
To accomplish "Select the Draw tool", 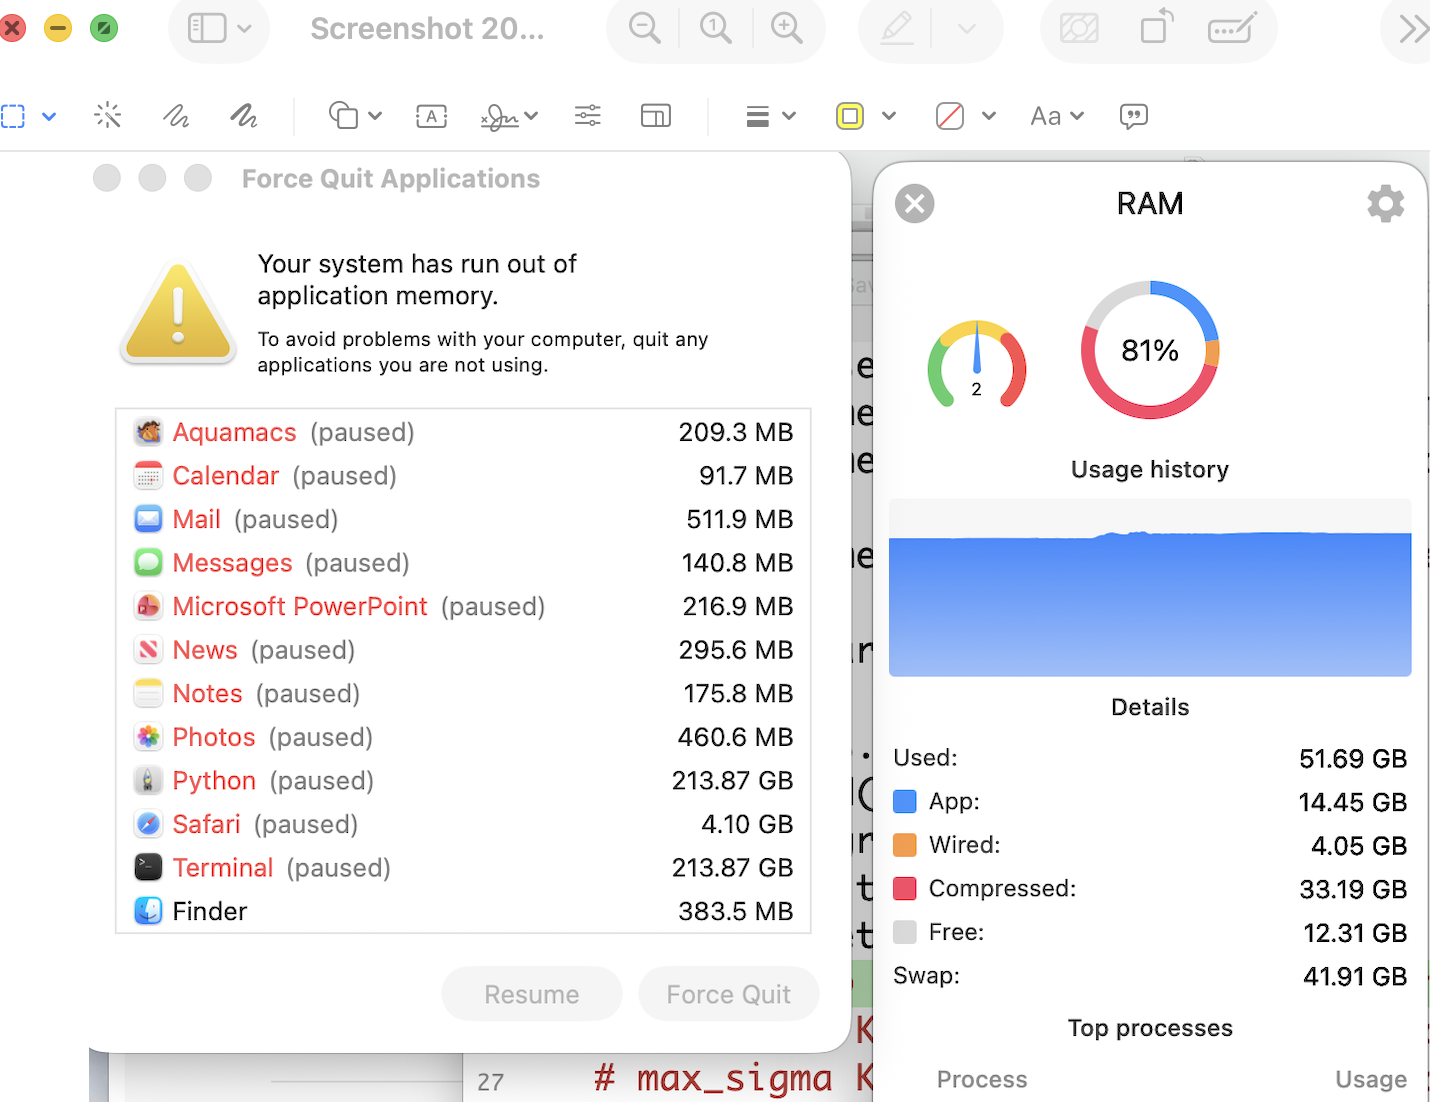I will (x=244, y=116).
